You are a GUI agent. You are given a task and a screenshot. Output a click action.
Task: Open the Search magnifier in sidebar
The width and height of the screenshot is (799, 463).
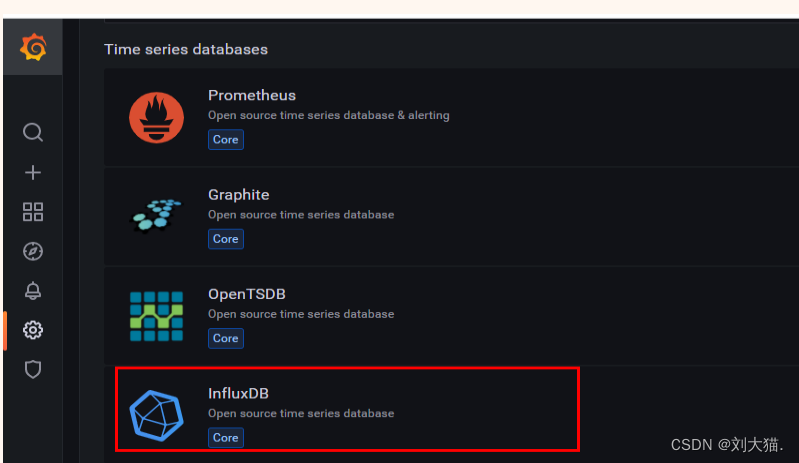click(33, 133)
